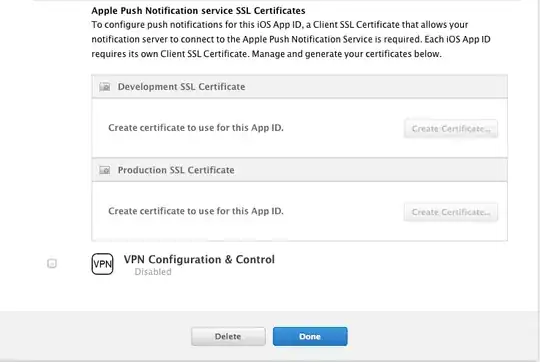Click the sentence ending 'generate your certificates below'
Screen dimensions: 540x362
[346, 54]
